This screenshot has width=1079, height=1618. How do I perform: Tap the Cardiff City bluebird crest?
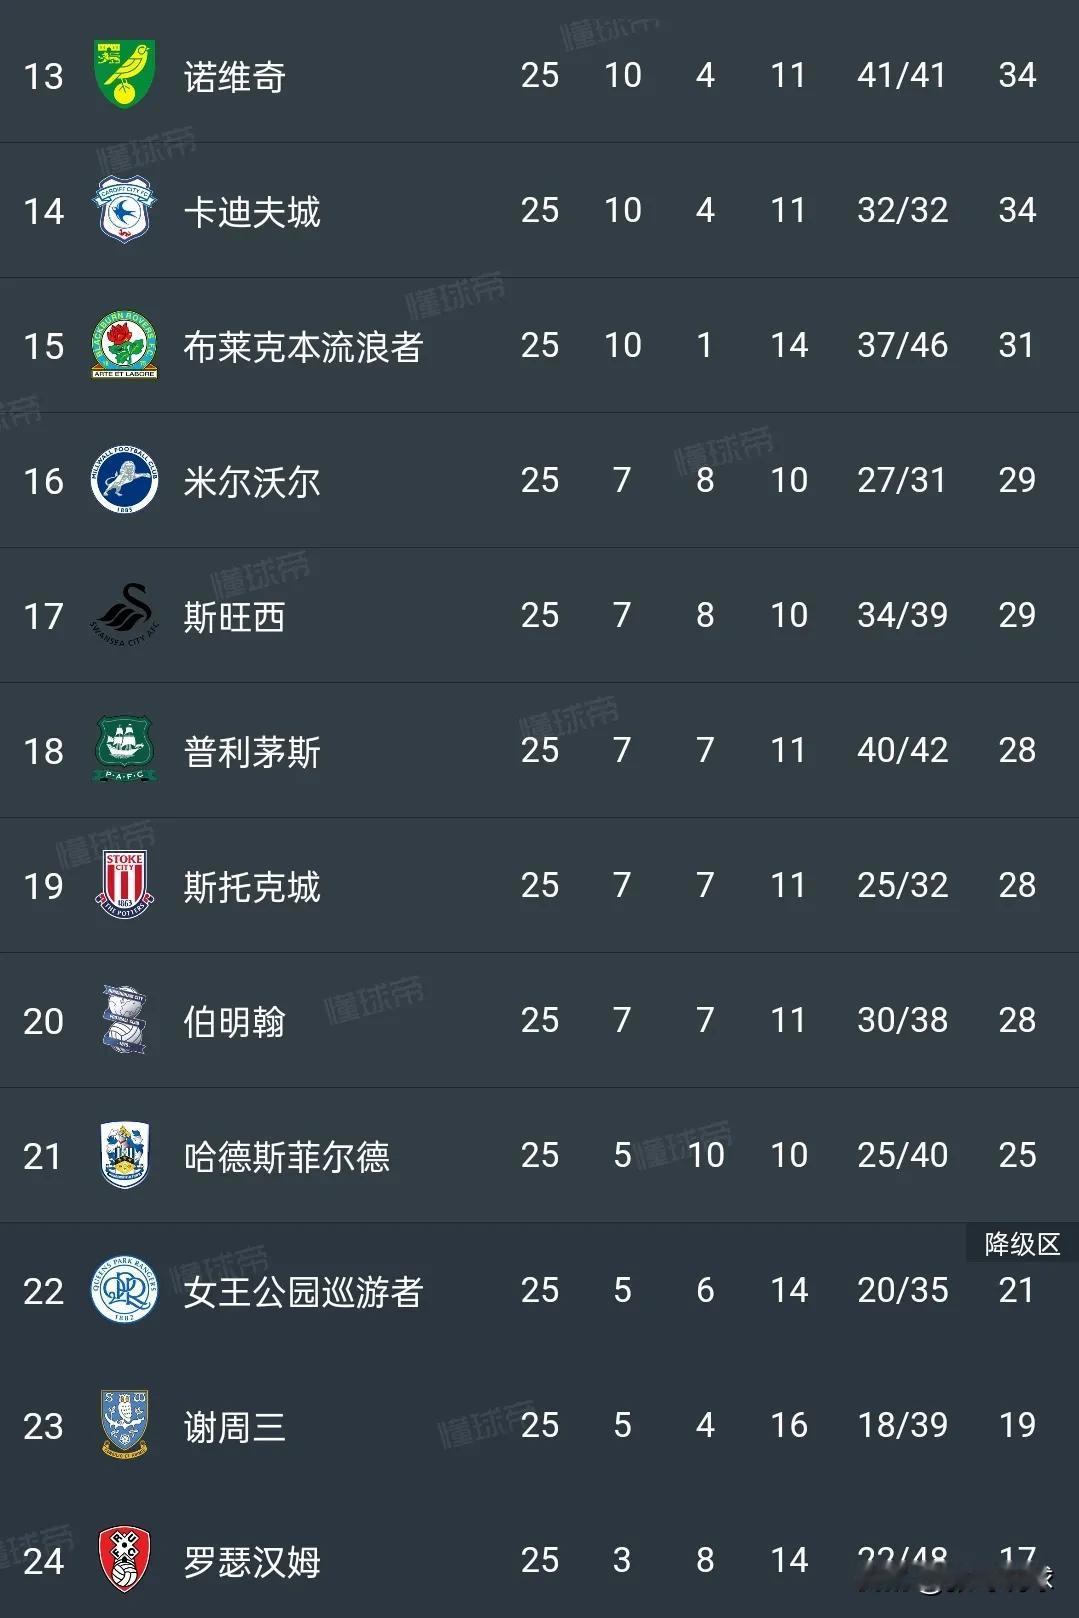point(124,210)
